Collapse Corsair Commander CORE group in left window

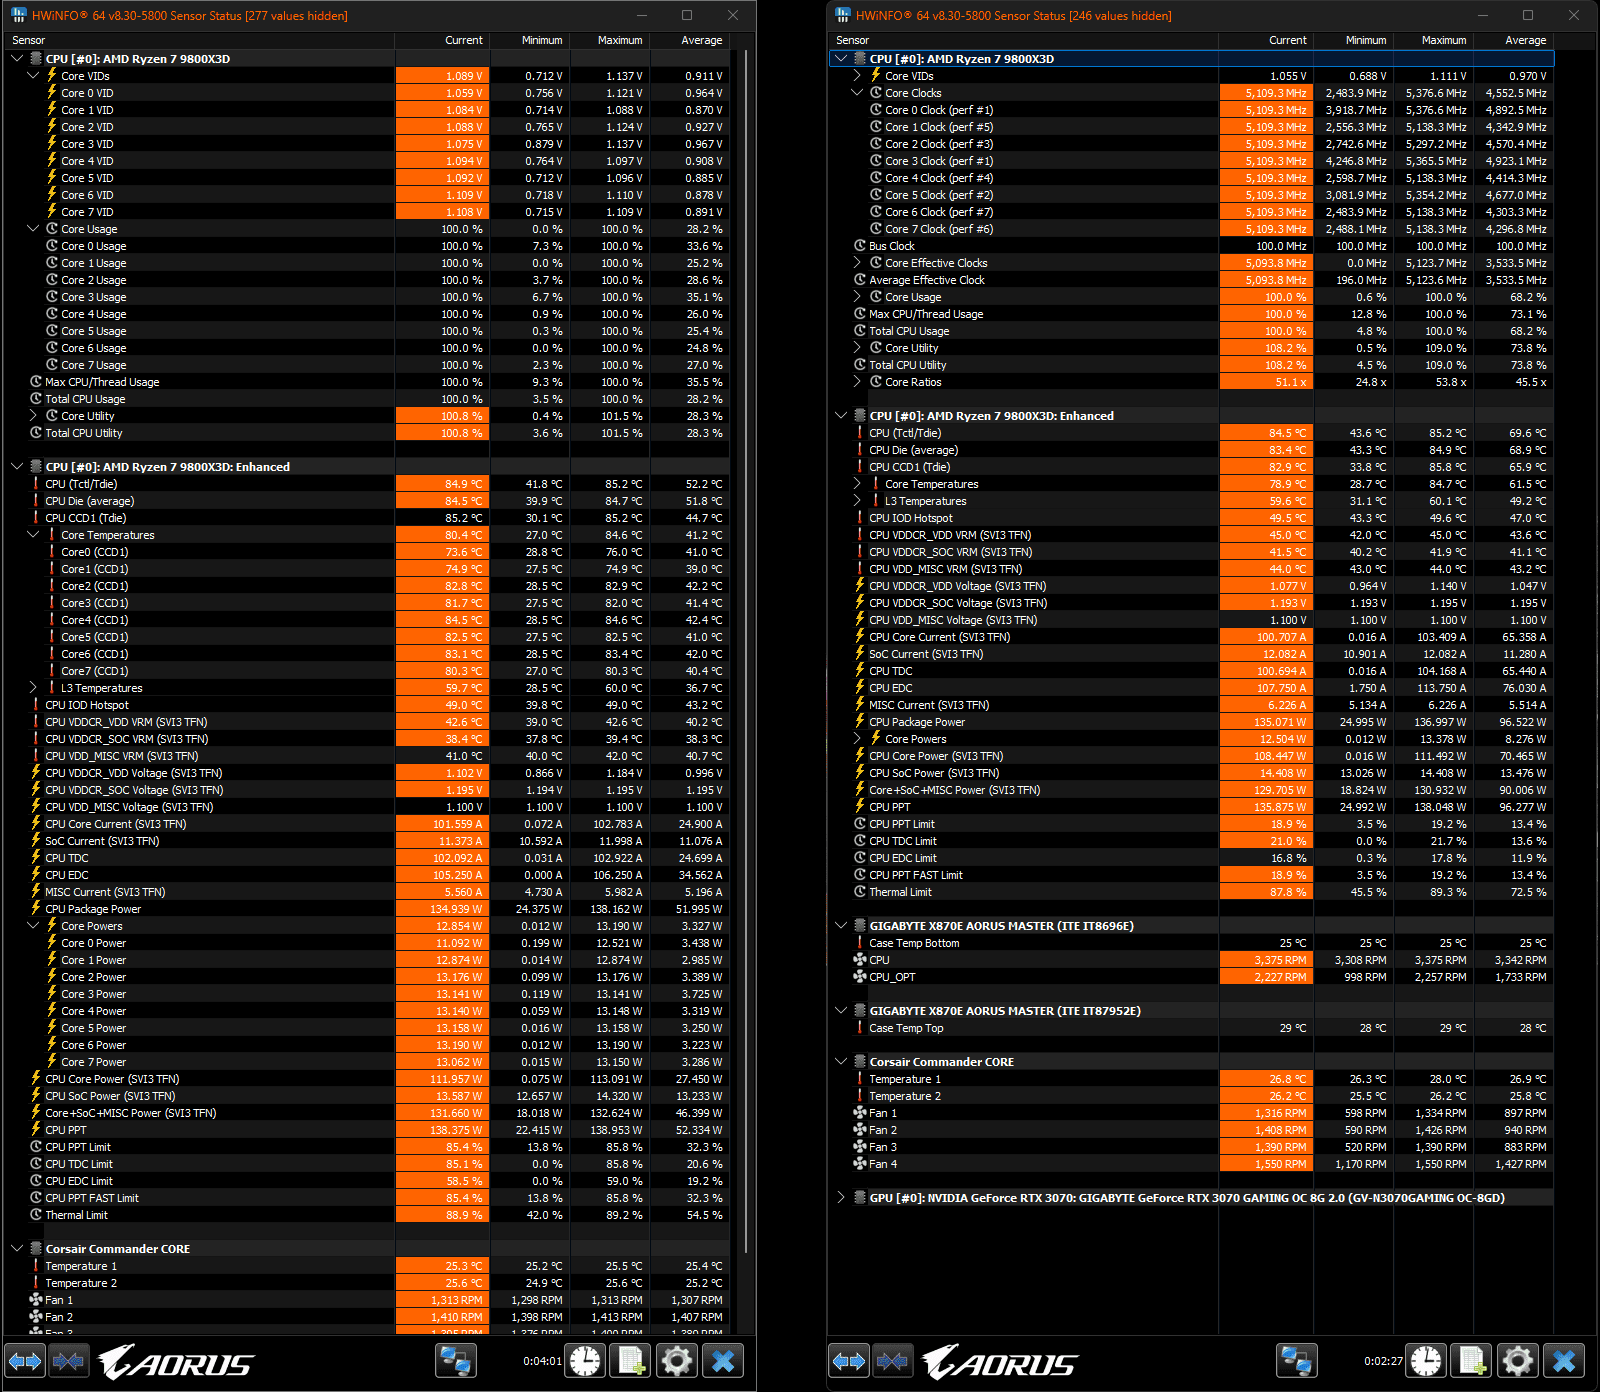click(x=17, y=1249)
